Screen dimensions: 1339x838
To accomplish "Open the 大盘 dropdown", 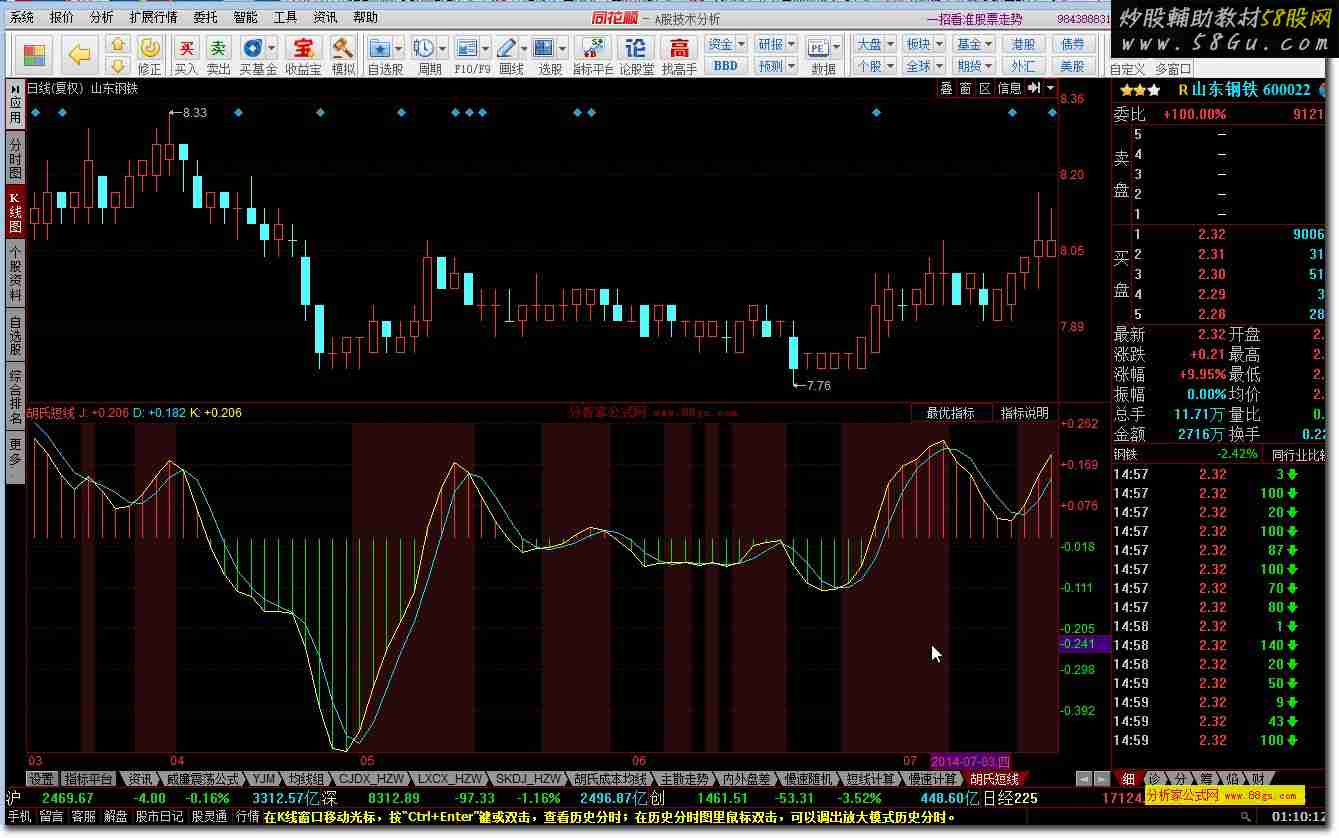I will tap(874, 44).
